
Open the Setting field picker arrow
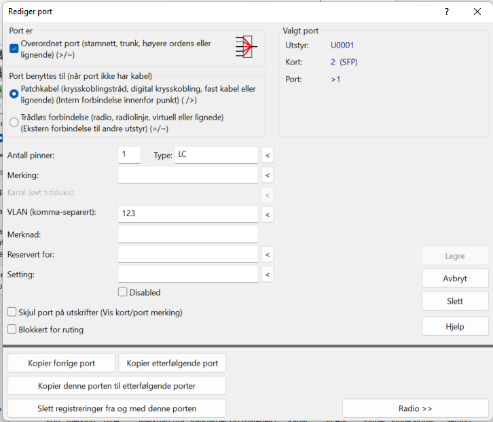(267, 275)
